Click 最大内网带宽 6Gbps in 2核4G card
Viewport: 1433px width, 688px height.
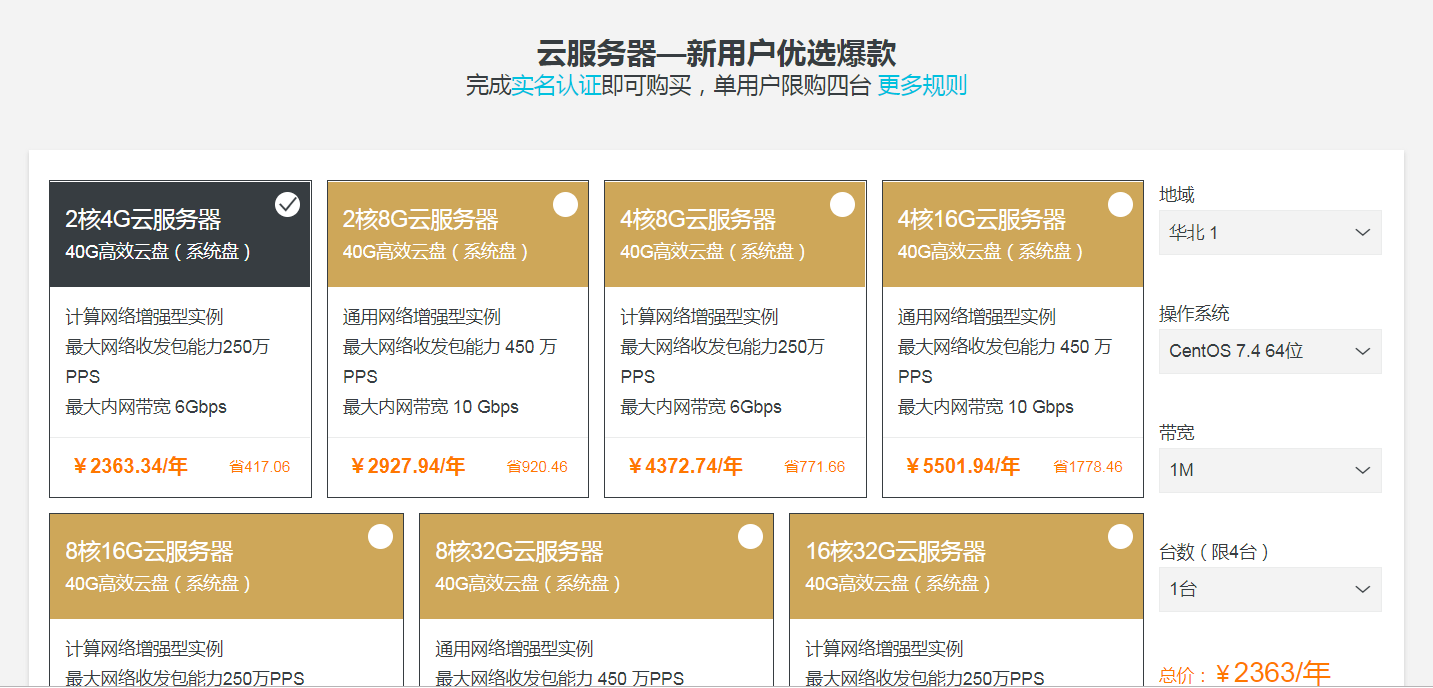point(146,407)
